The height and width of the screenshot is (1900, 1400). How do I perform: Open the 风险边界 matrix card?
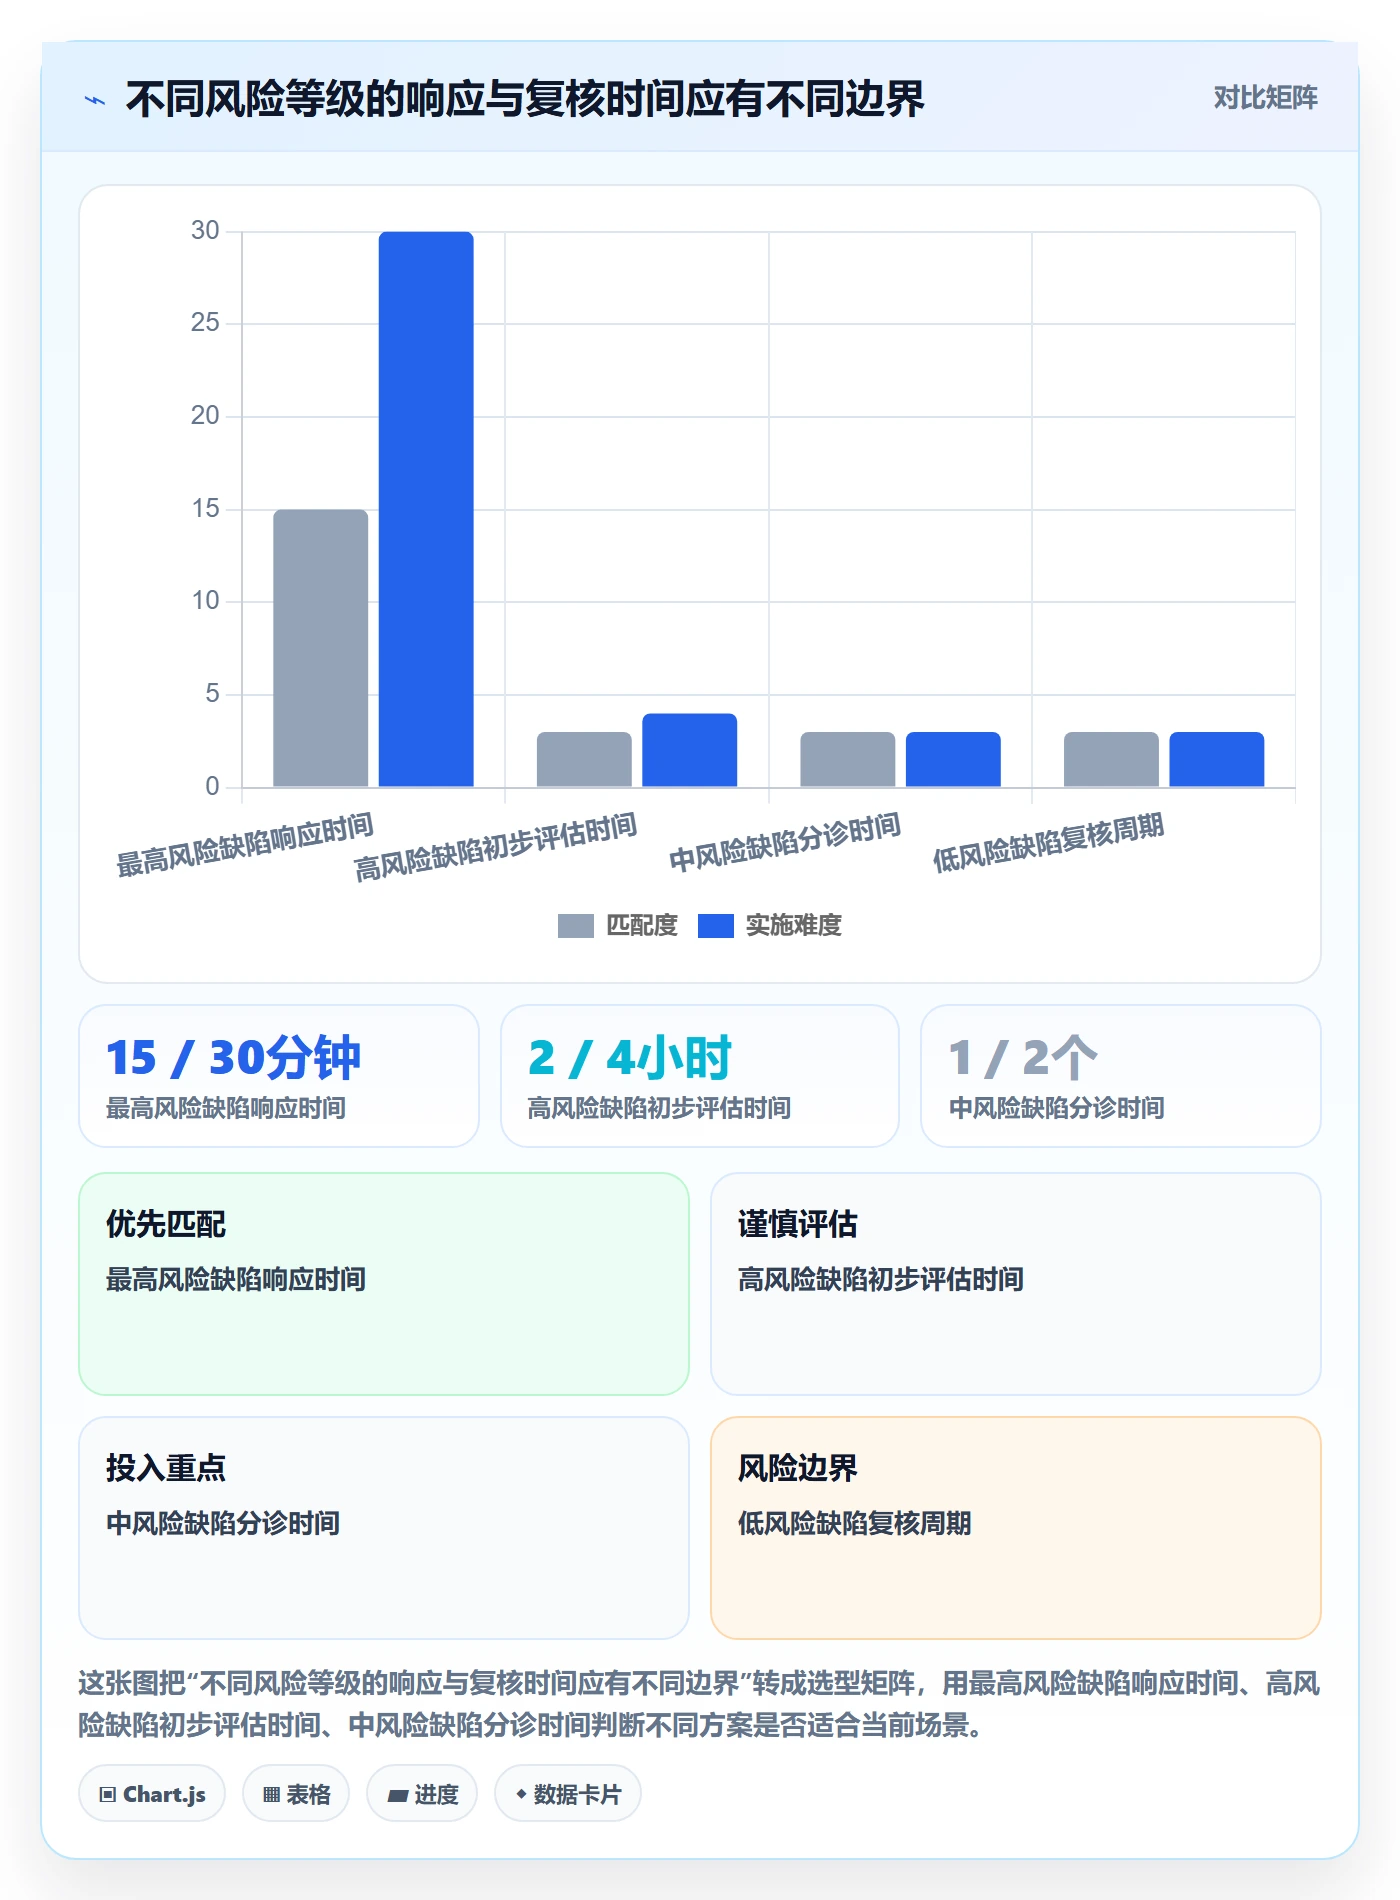(1016, 1528)
